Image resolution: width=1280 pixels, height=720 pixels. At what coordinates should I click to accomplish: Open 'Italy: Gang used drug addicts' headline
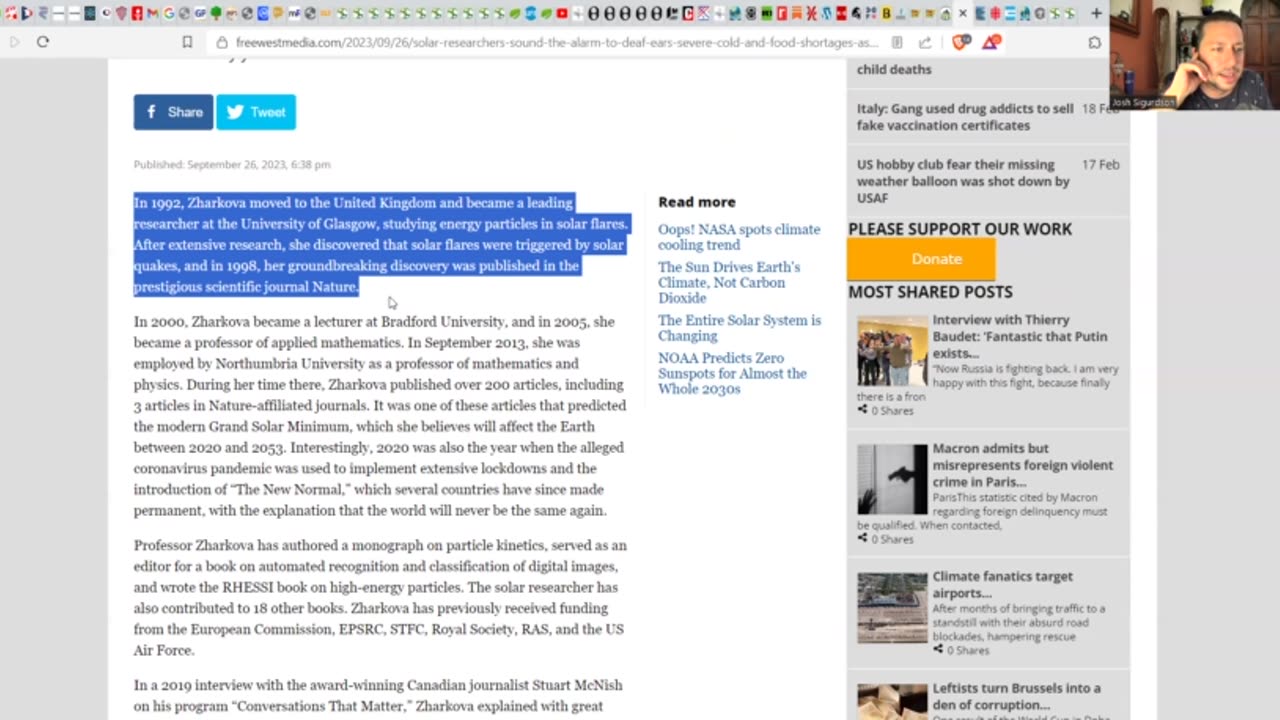pyautogui.click(x=965, y=117)
